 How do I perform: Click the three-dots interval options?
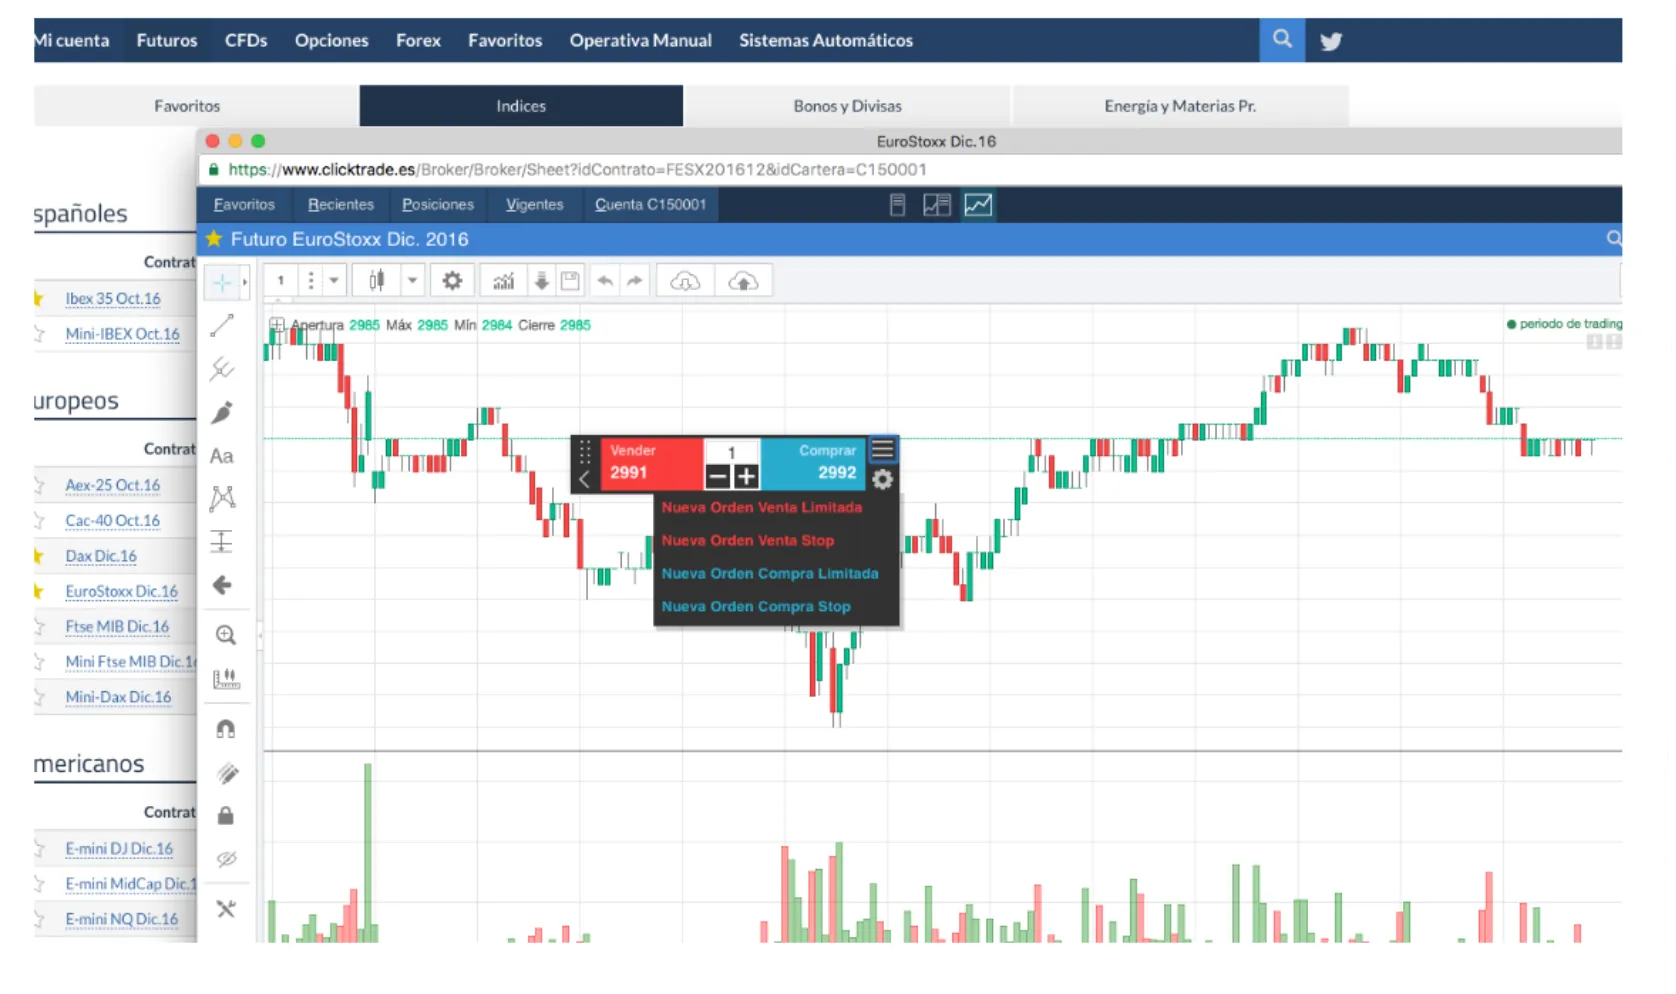[x=311, y=281]
